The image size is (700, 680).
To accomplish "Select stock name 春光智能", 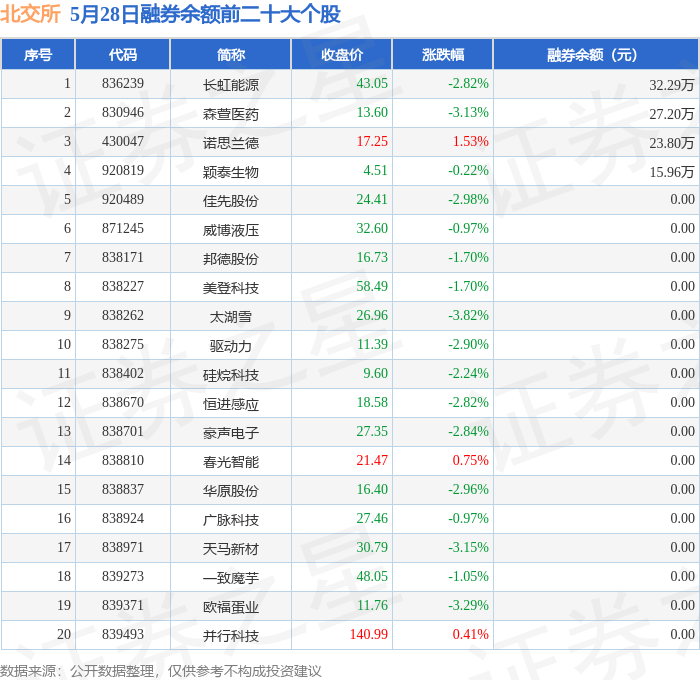I will point(231,462).
